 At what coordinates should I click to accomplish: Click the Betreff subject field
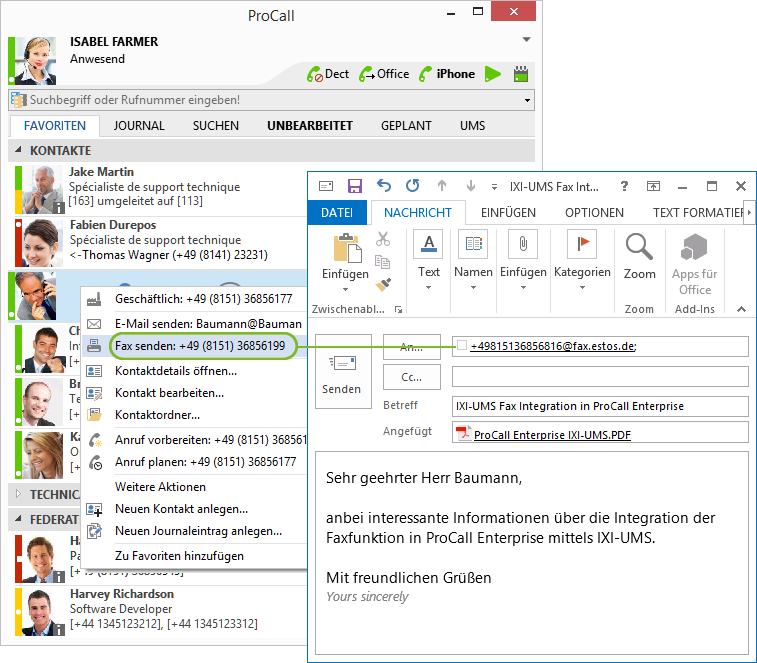pyautogui.click(x=600, y=406)
